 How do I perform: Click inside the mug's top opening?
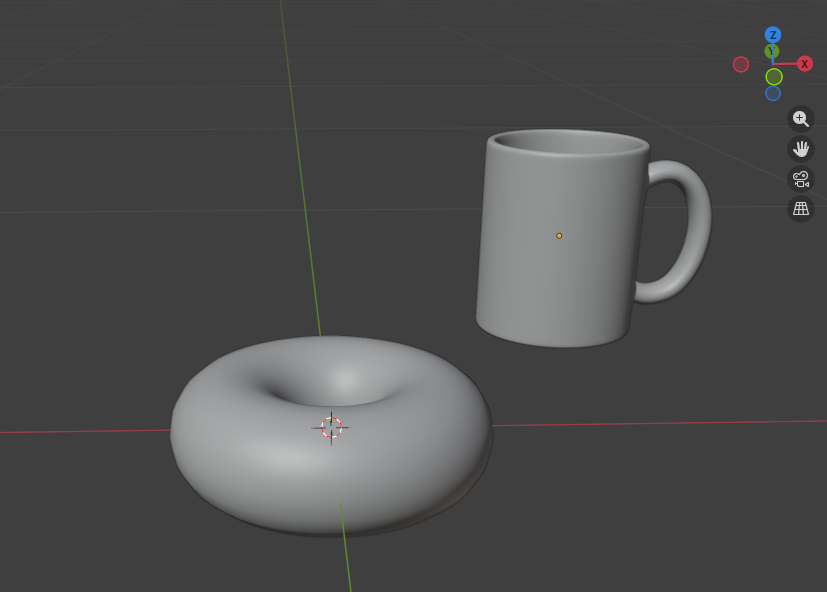570,143
